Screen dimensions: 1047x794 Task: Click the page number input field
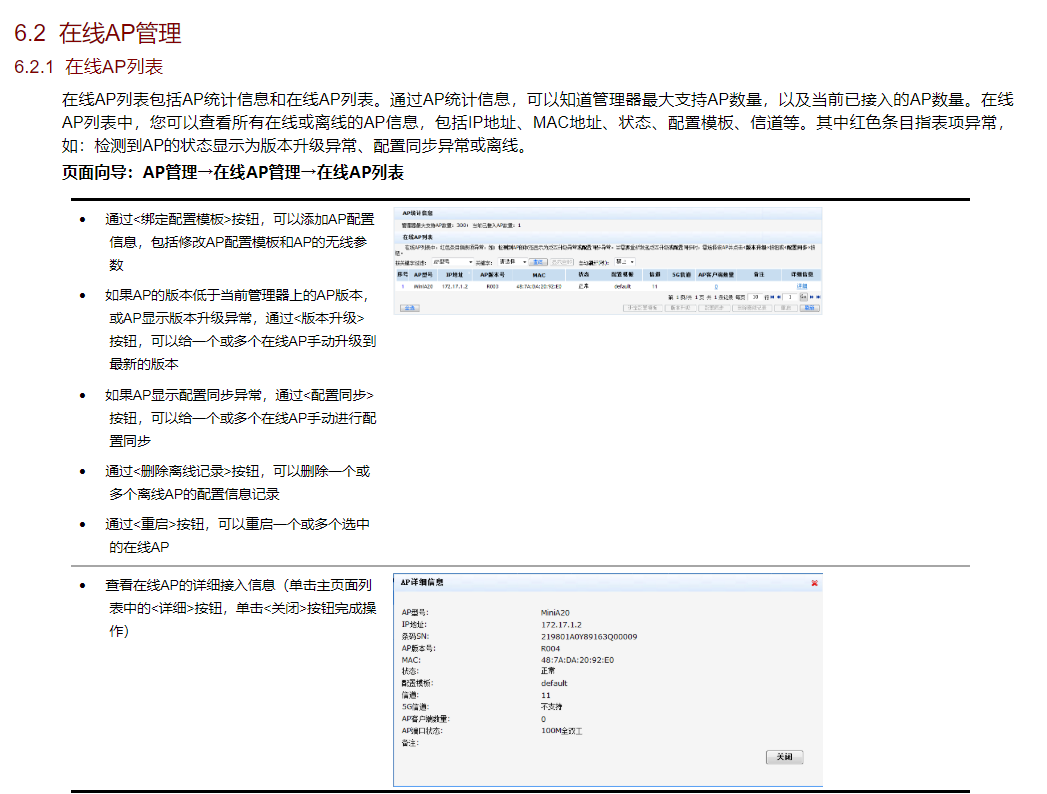790,297
